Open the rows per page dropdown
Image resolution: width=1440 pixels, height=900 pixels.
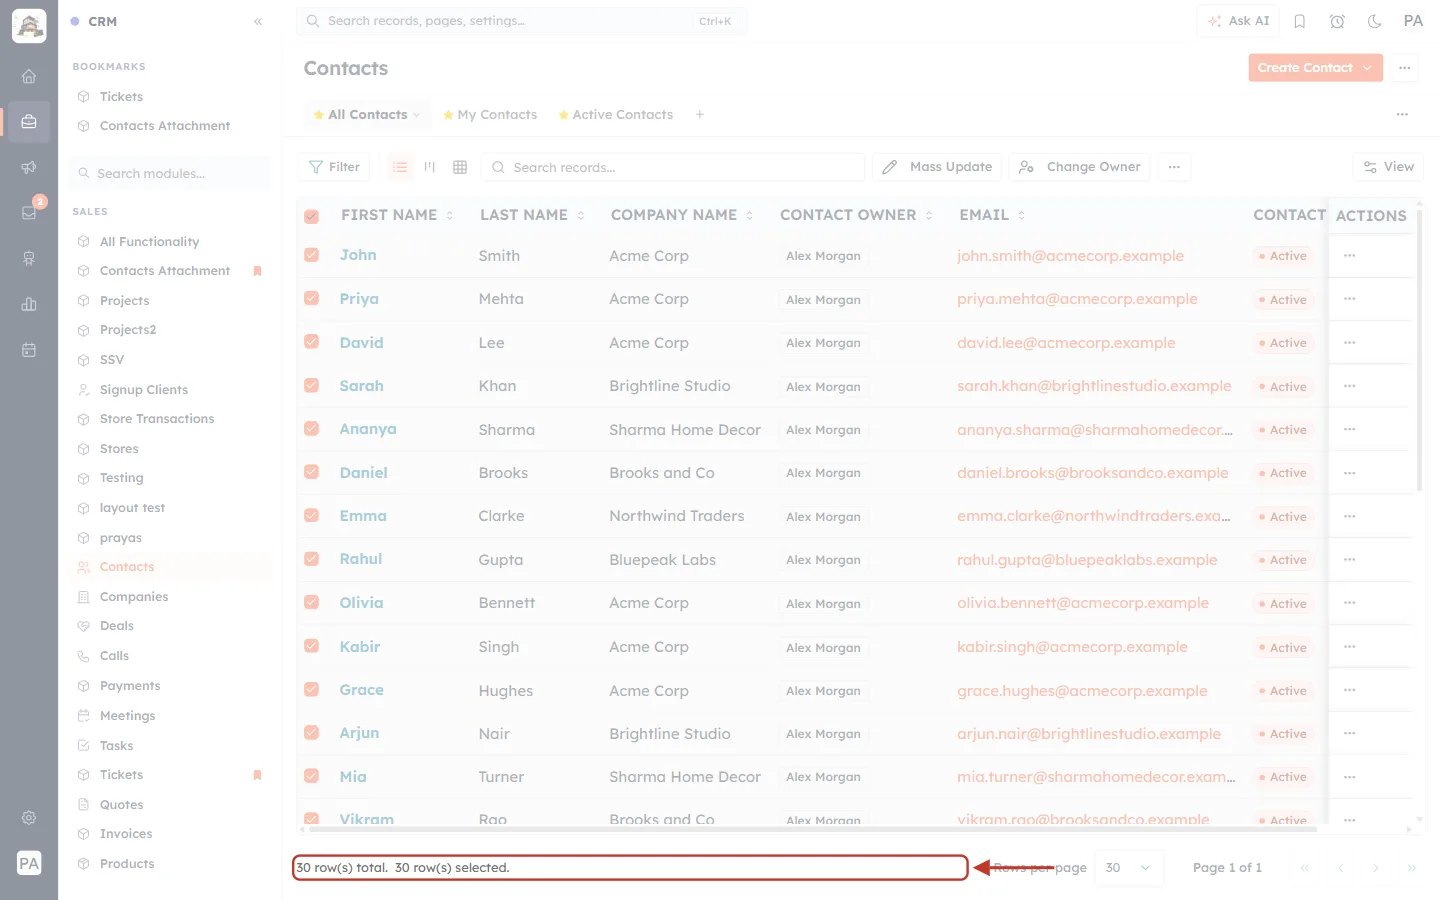1129,868
